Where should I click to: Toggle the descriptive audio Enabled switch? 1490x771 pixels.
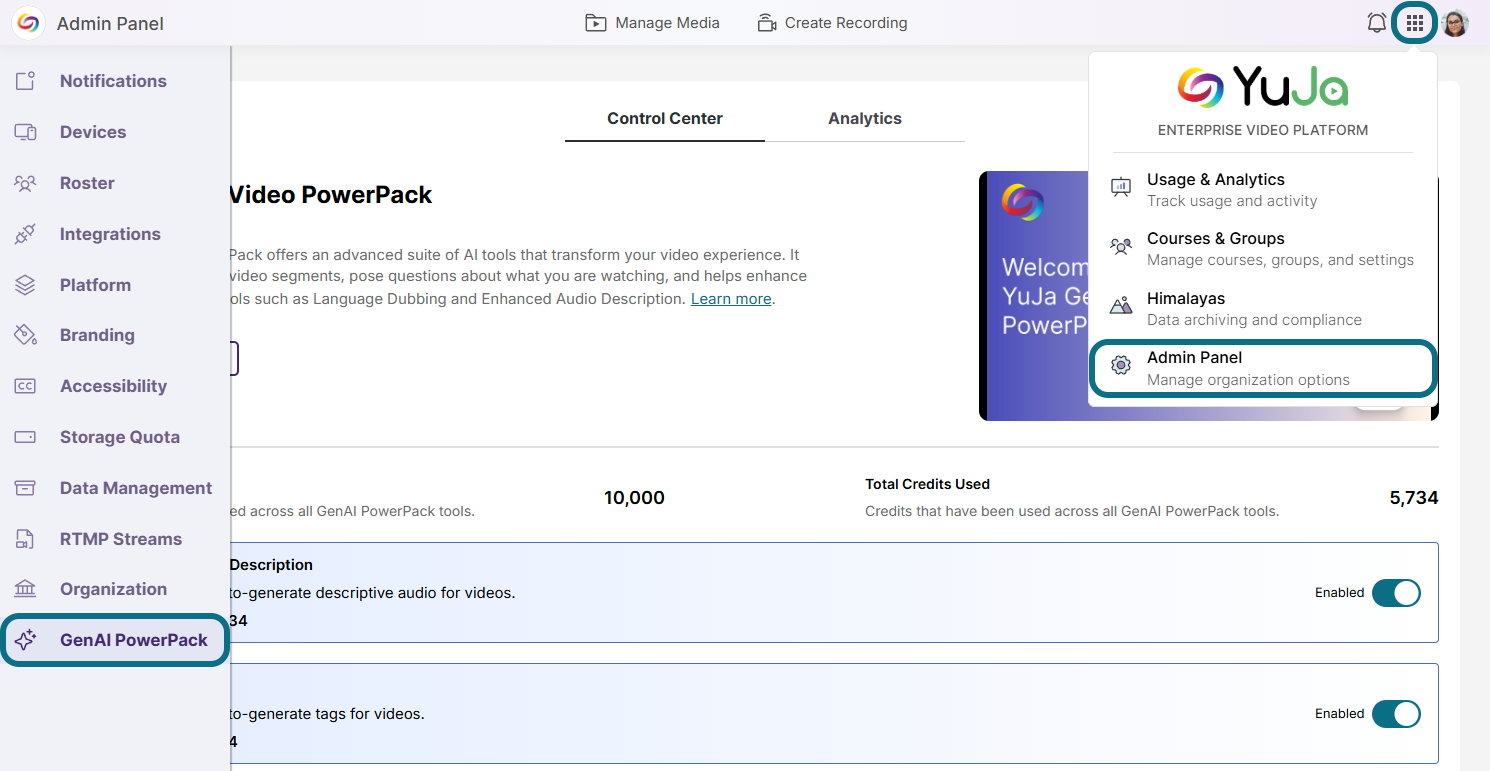point(1396,593)
